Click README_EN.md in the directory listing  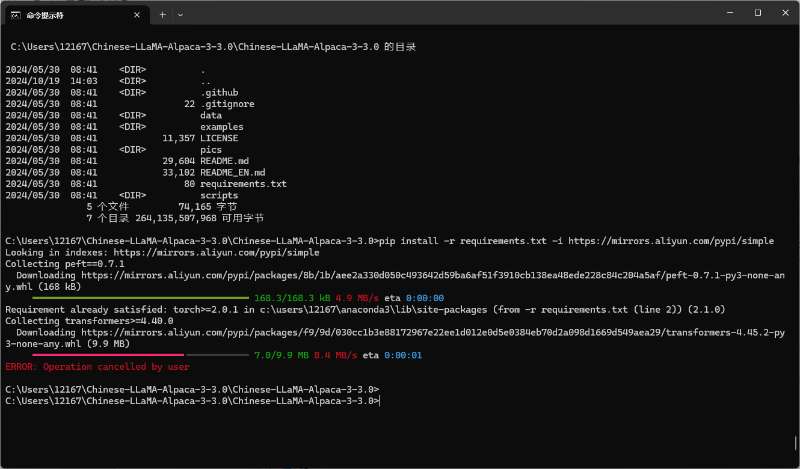(x=233, y=172)
